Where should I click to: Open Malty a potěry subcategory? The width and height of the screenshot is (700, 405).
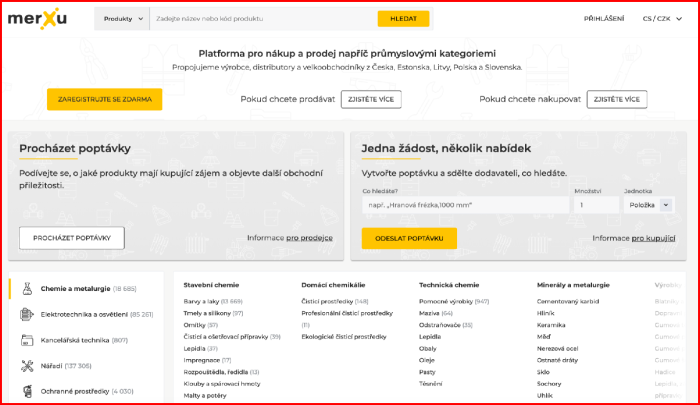tap(205, 396)
